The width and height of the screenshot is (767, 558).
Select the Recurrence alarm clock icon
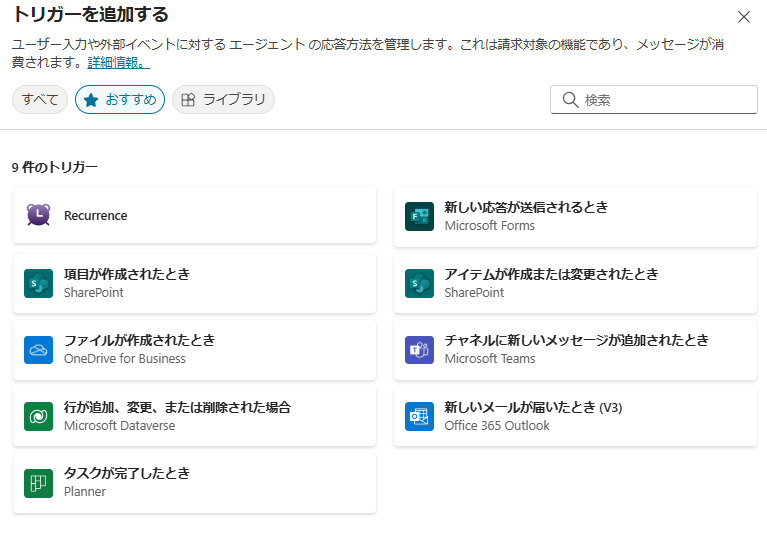[x=38, y=215]
